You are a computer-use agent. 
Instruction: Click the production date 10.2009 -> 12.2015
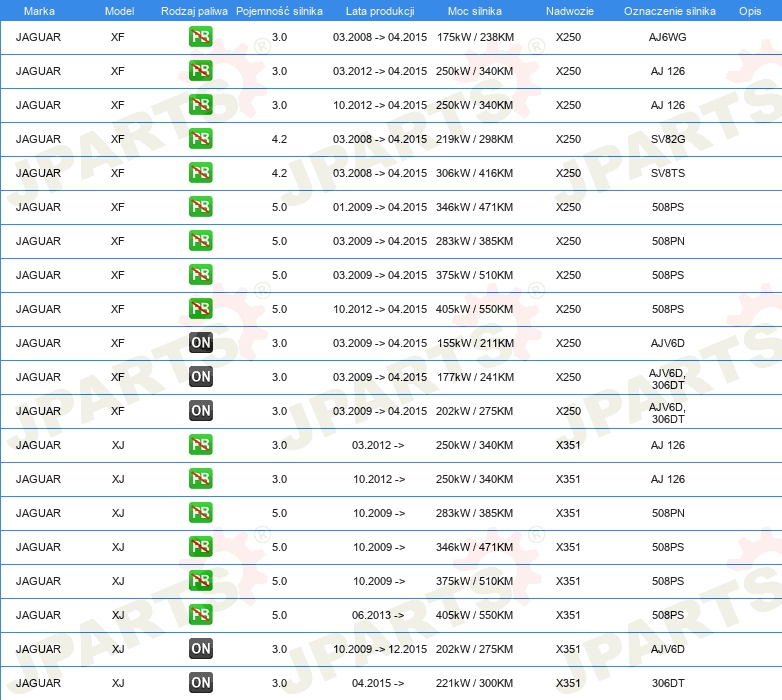(x=380, y=649)
